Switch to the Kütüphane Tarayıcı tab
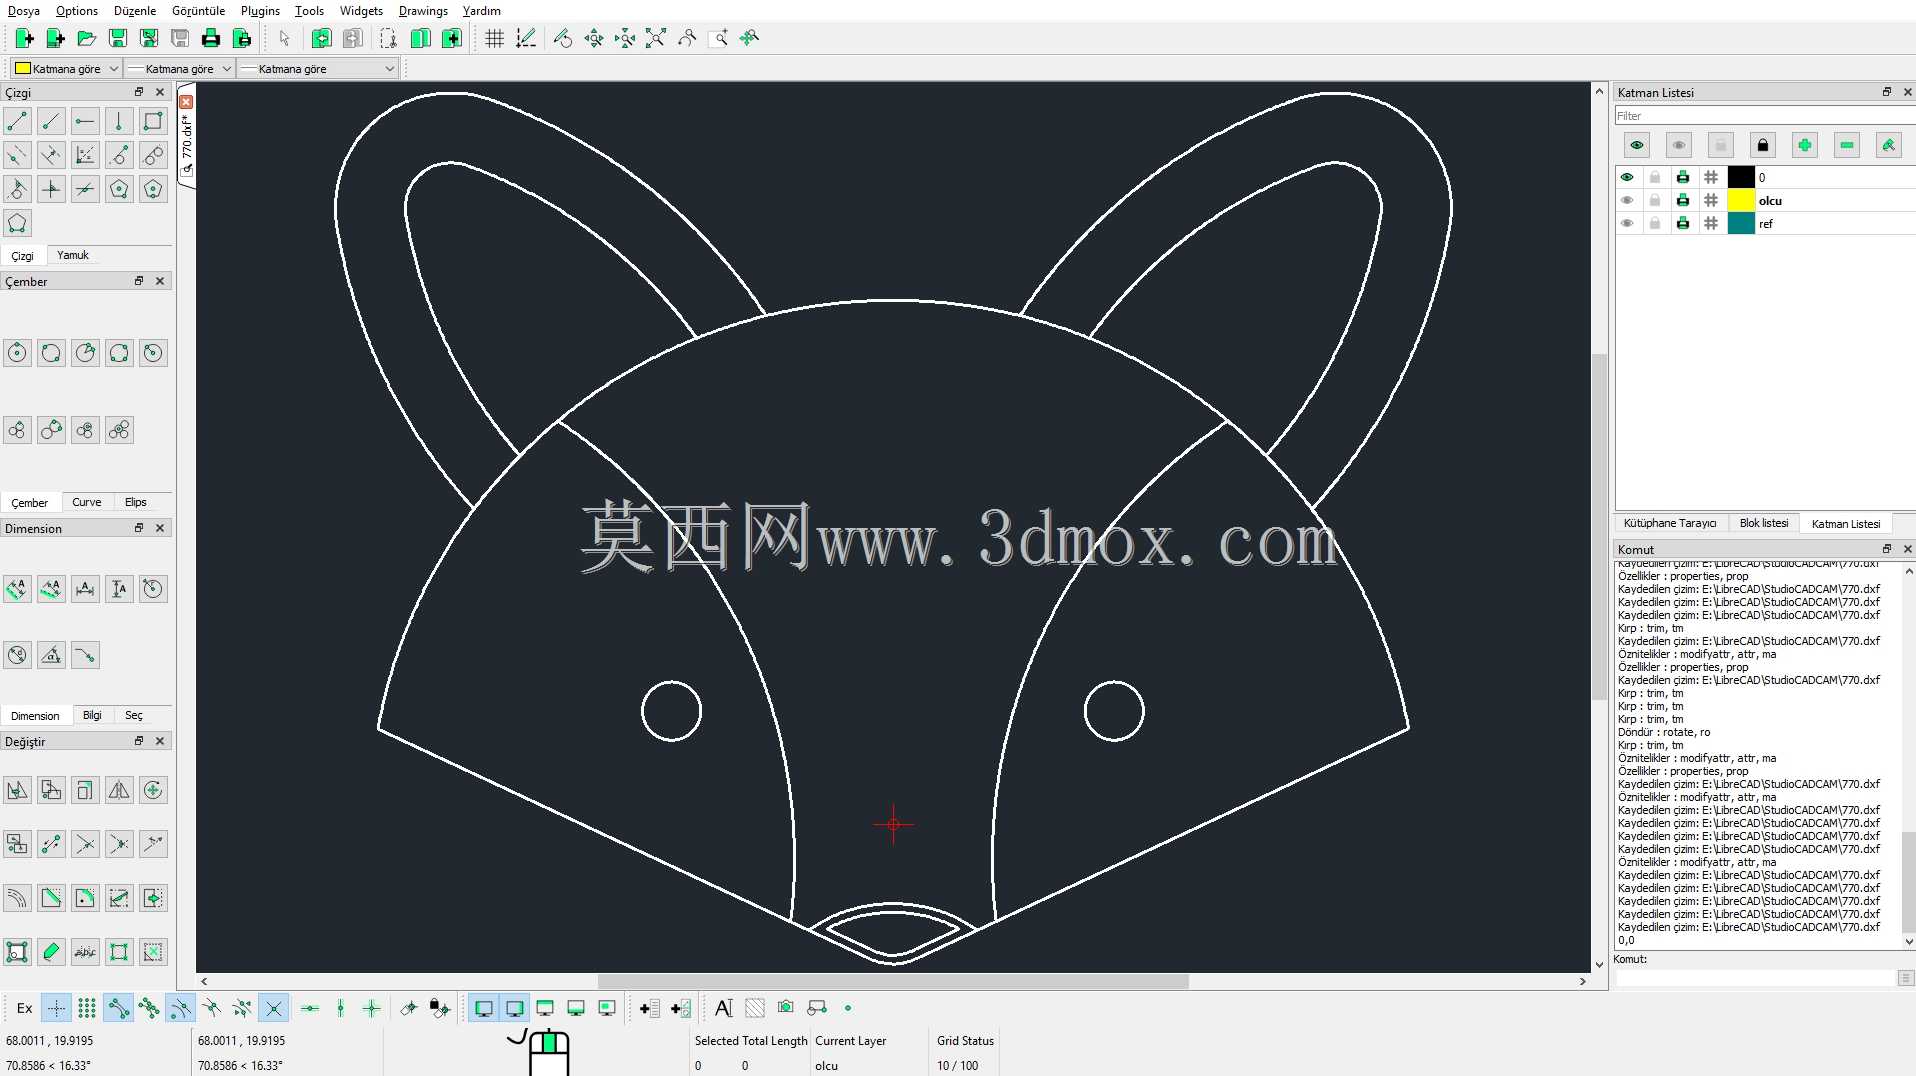This screenshot has height=1076, width=1916. coord(1669,523)
